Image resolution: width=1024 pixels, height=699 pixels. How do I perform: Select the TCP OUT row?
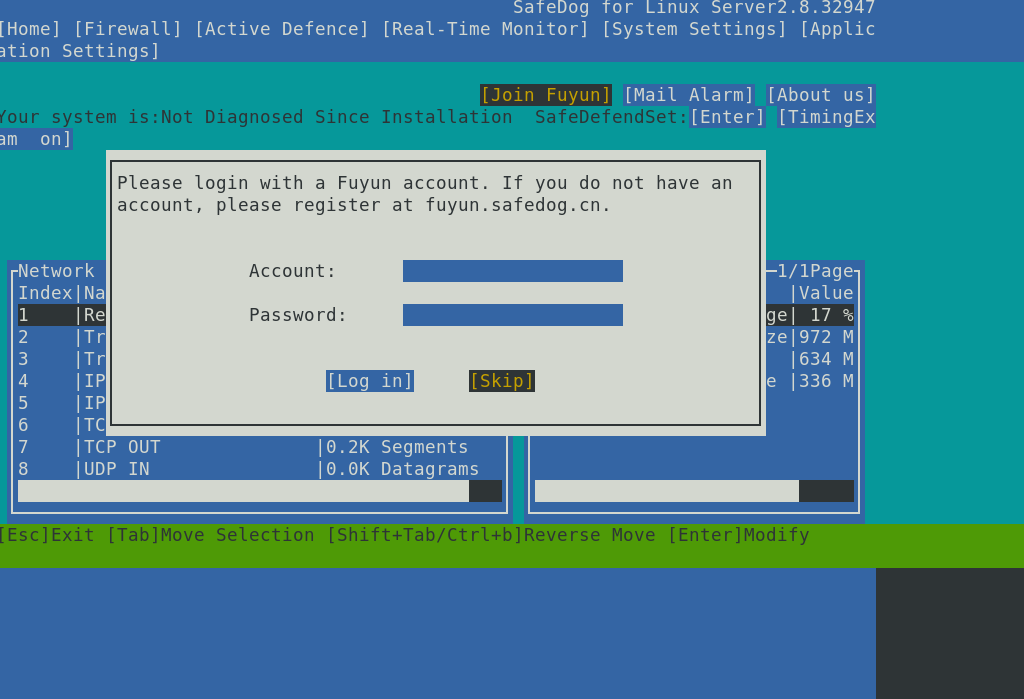[260, 447]
